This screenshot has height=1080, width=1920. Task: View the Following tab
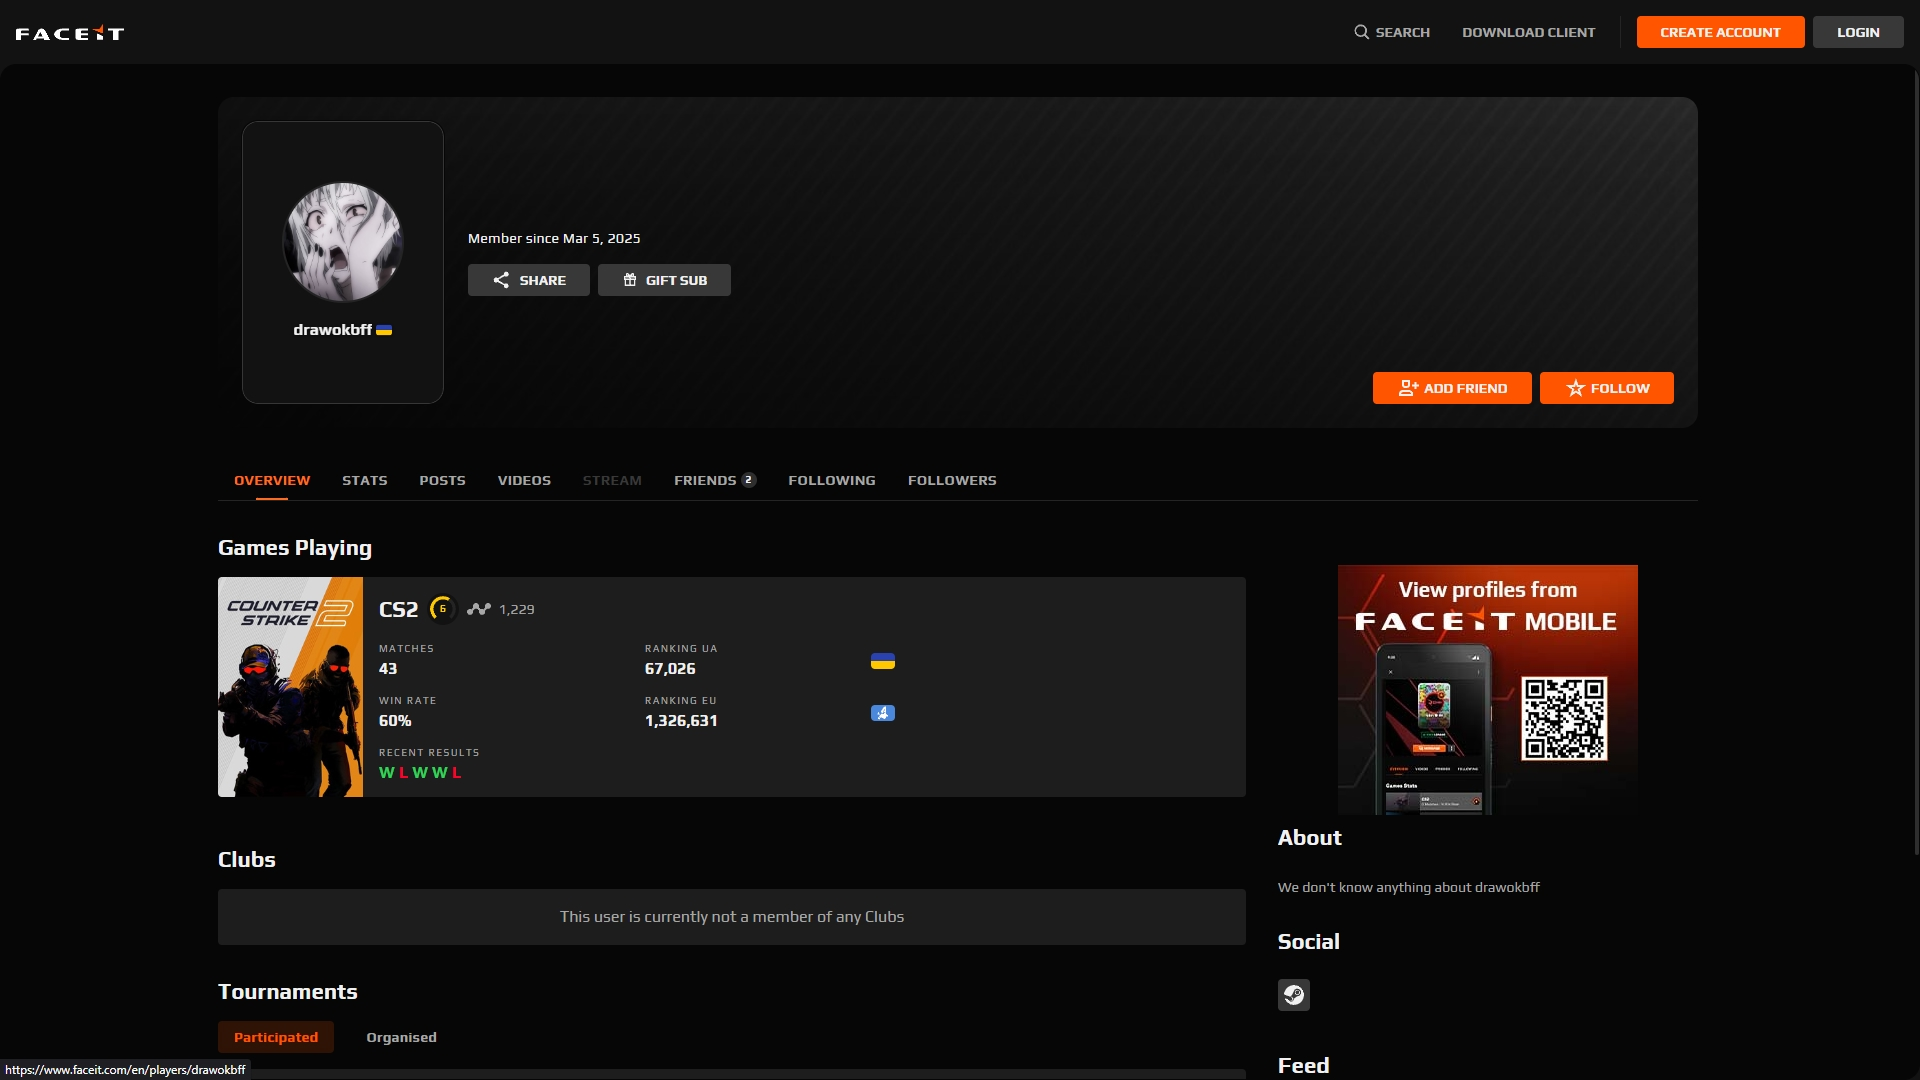tap(832, 481)
